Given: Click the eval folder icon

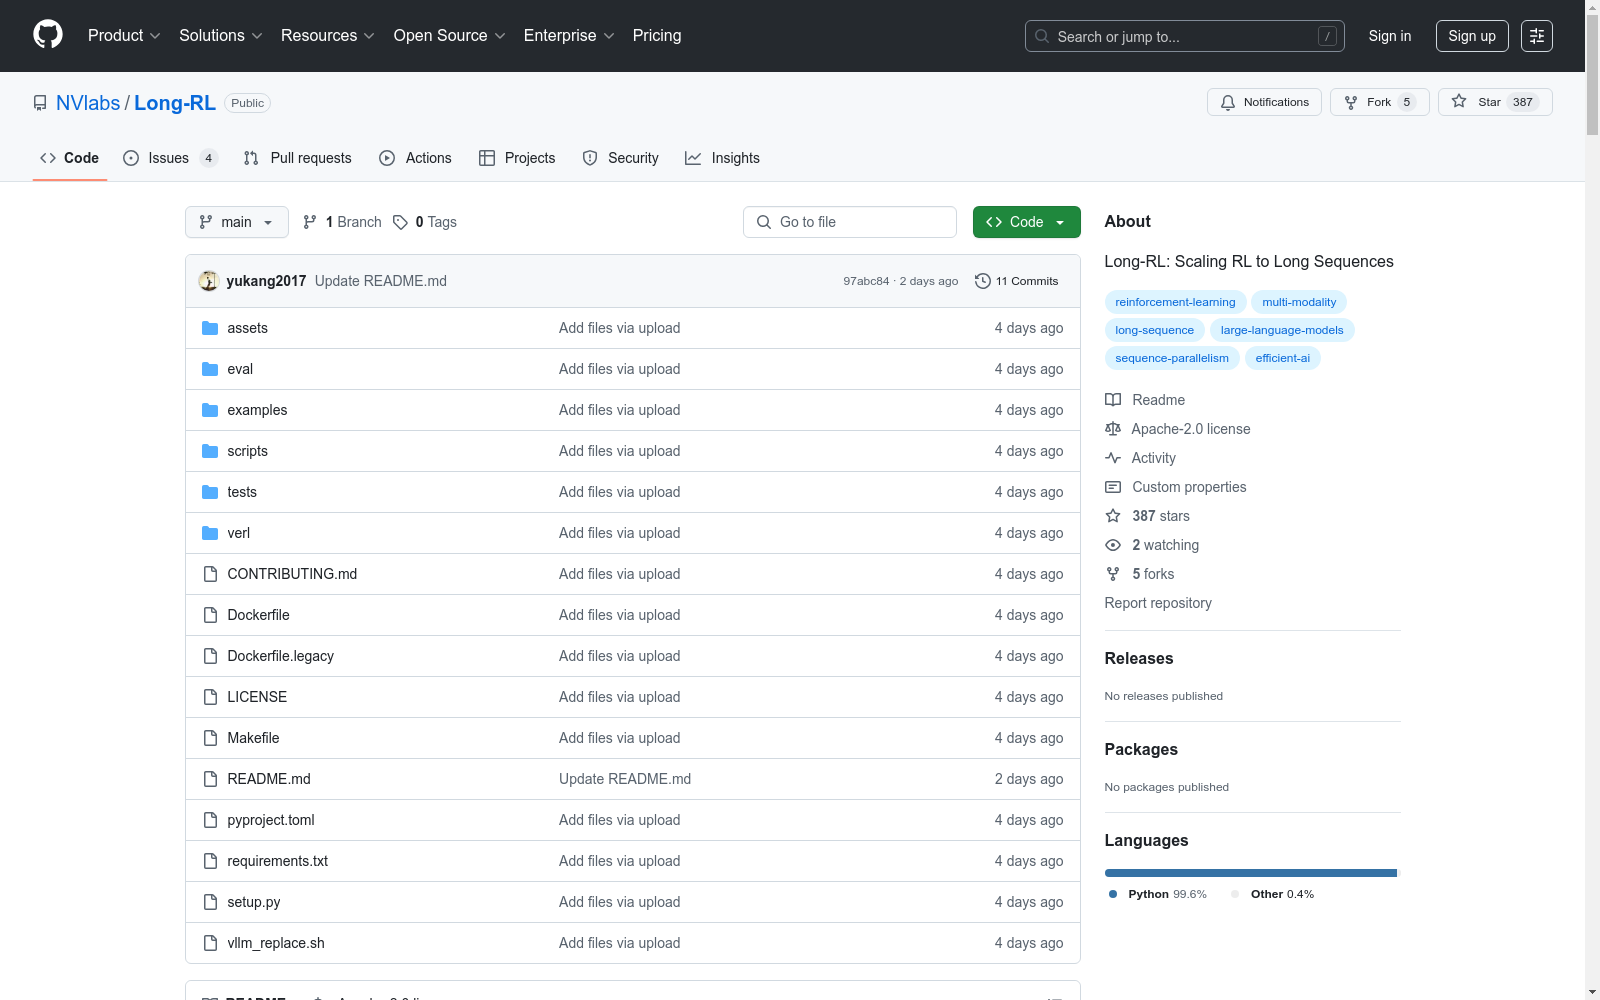Looking at the screenshot, I should [x=210, y=369].
